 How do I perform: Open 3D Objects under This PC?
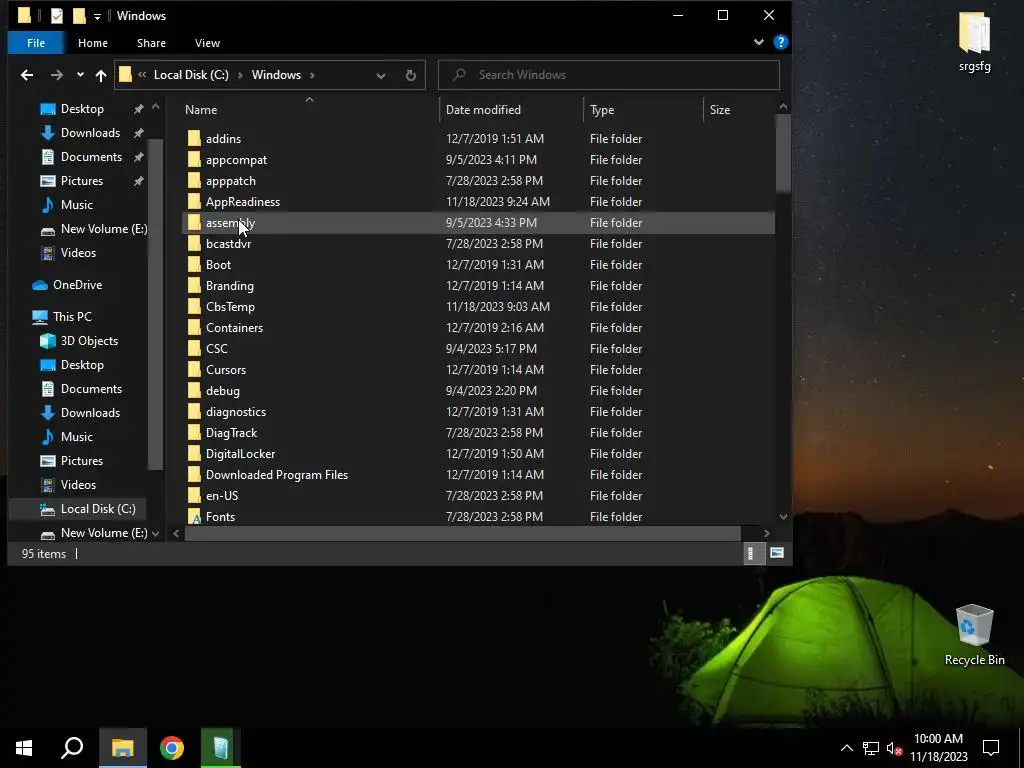tap(89, 341)
